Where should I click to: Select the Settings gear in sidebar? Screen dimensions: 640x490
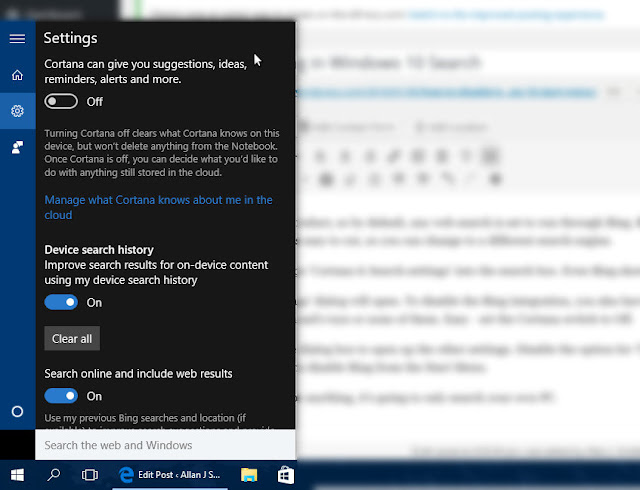coord(17,111)
